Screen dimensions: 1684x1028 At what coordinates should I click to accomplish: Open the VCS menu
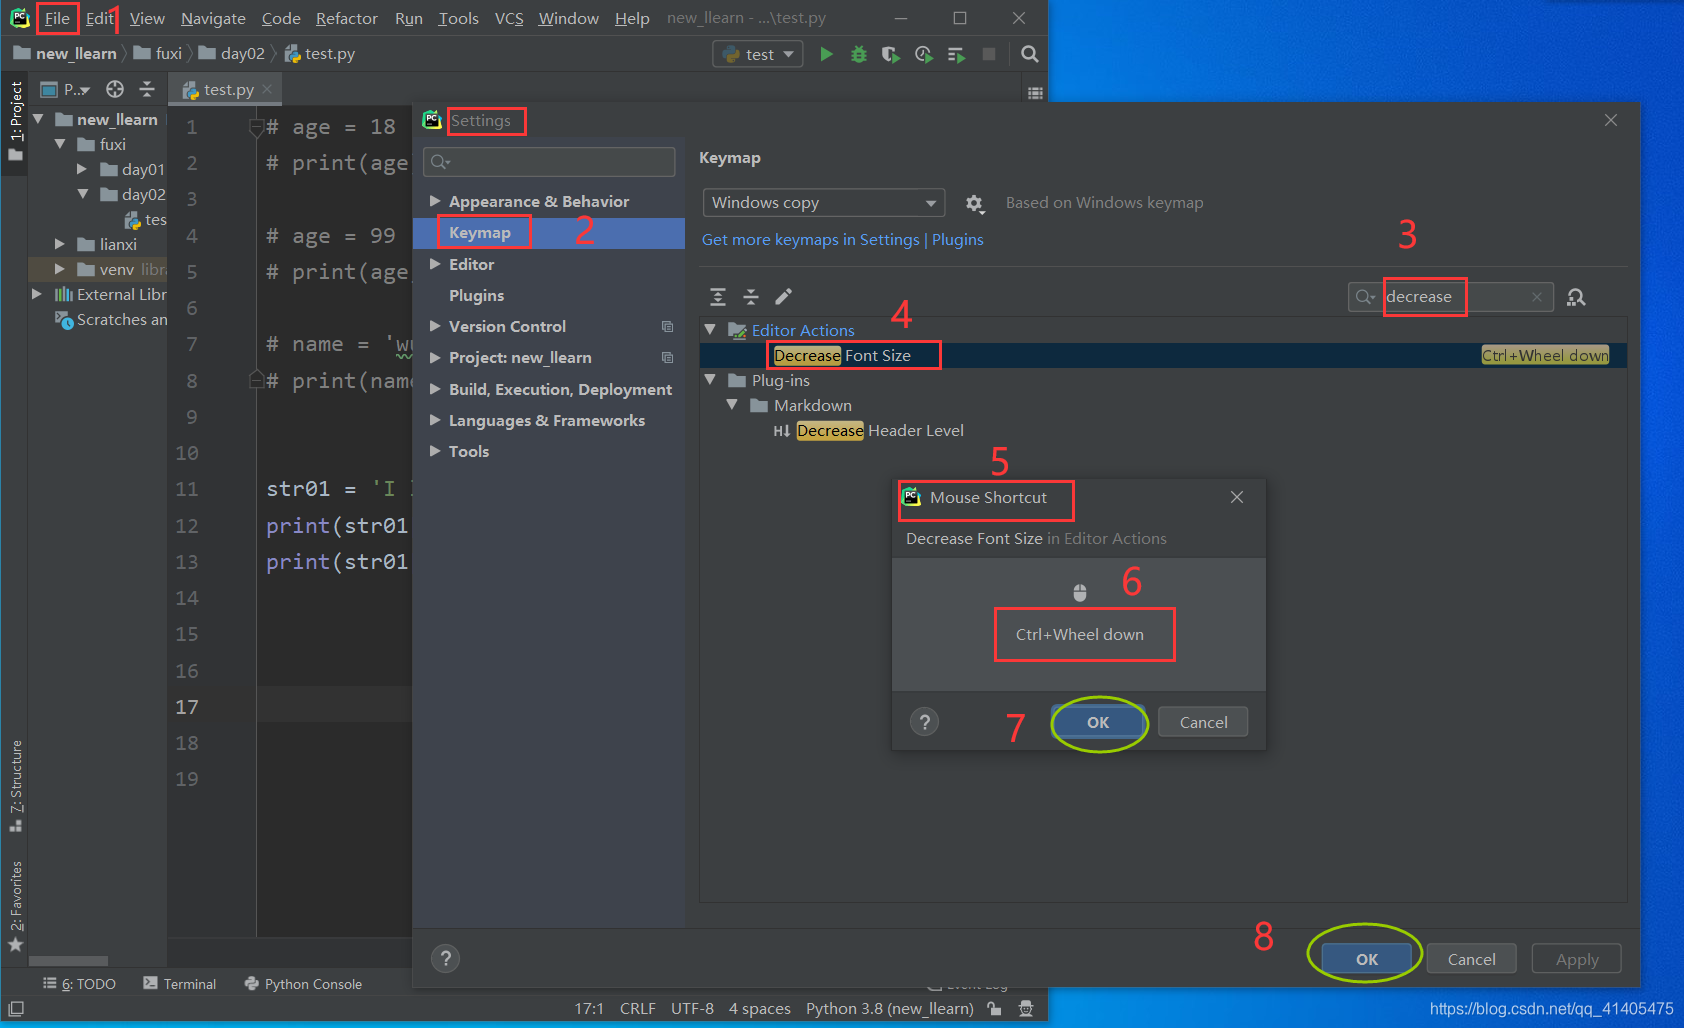509,18
